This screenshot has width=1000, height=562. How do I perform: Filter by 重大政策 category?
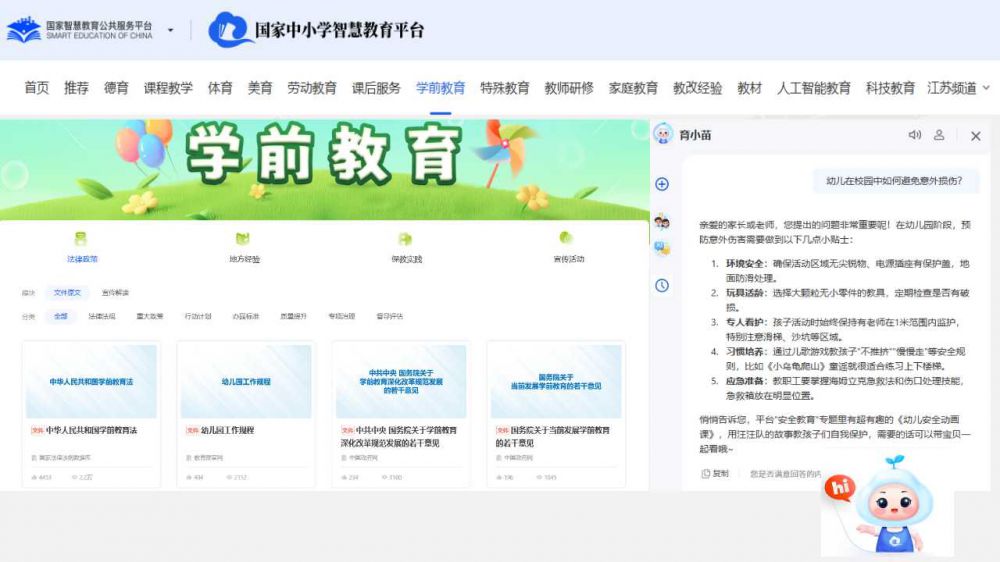click(x=149, y=316)
